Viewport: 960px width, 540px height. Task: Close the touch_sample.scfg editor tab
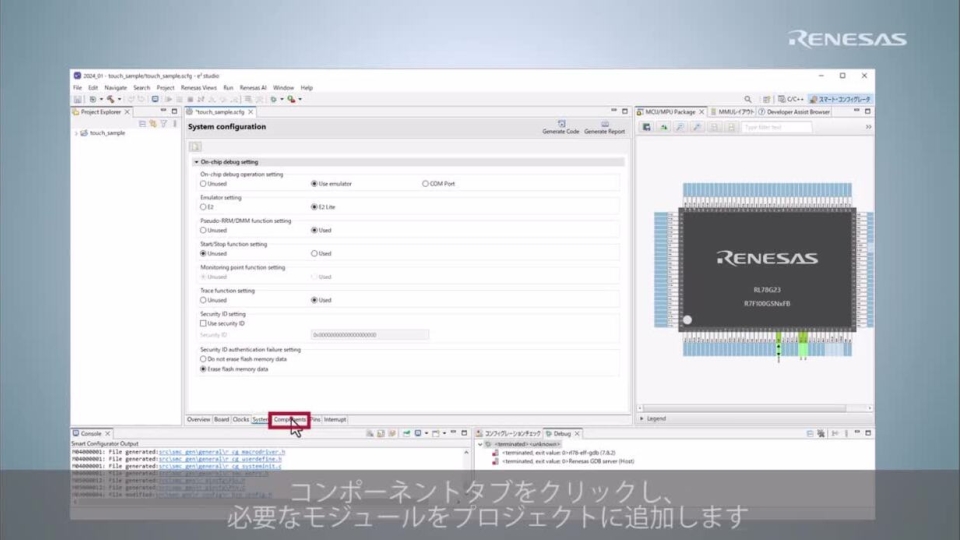point(250,112)
